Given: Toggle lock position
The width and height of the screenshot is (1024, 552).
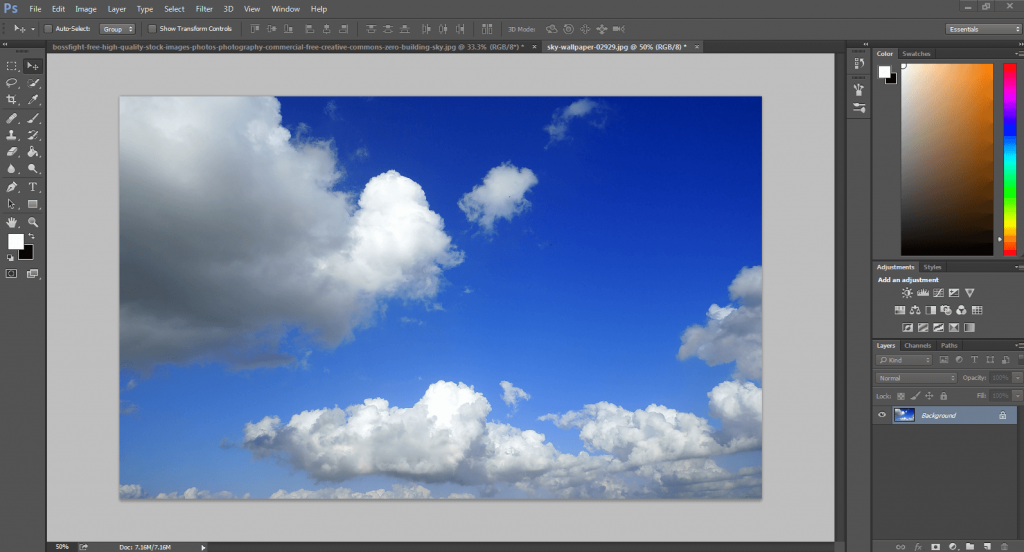Looking at the screenshot, I should point(929,396).
